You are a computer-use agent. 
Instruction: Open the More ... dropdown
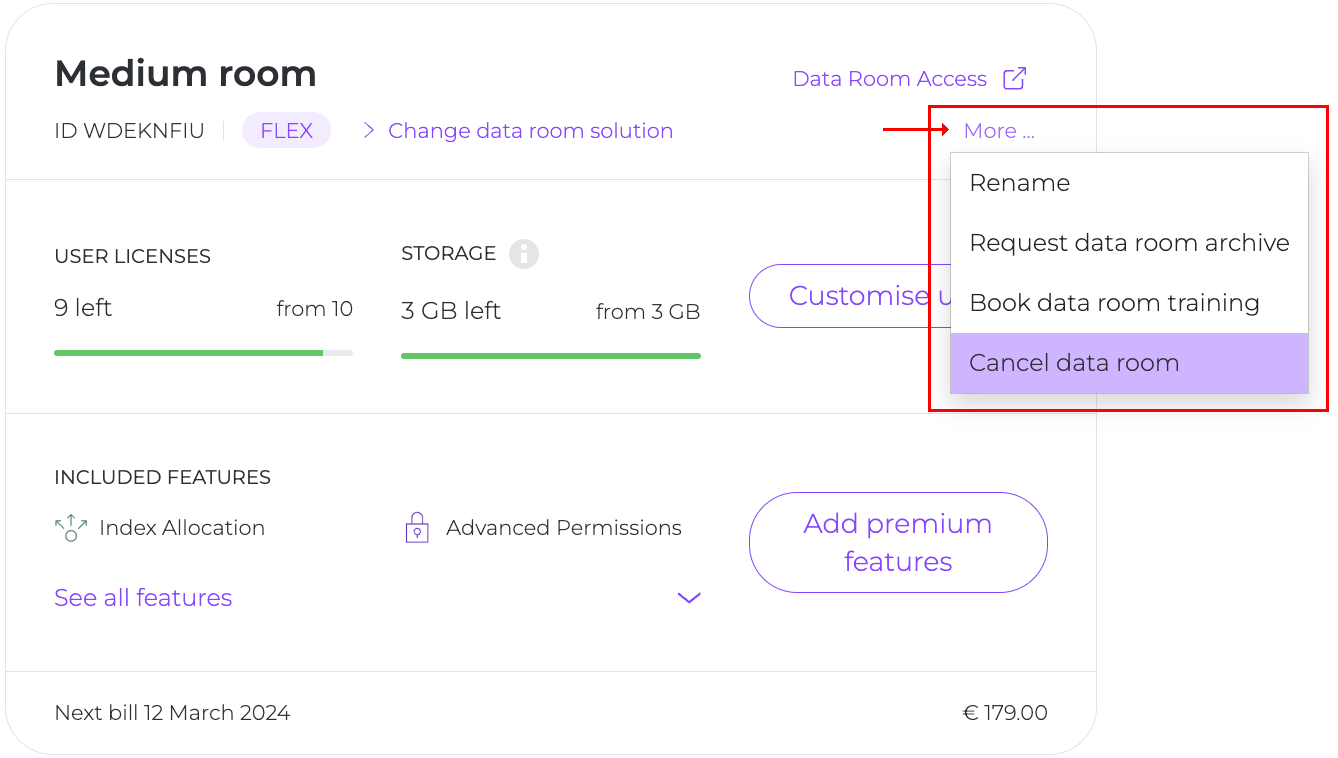pos(998,131)
